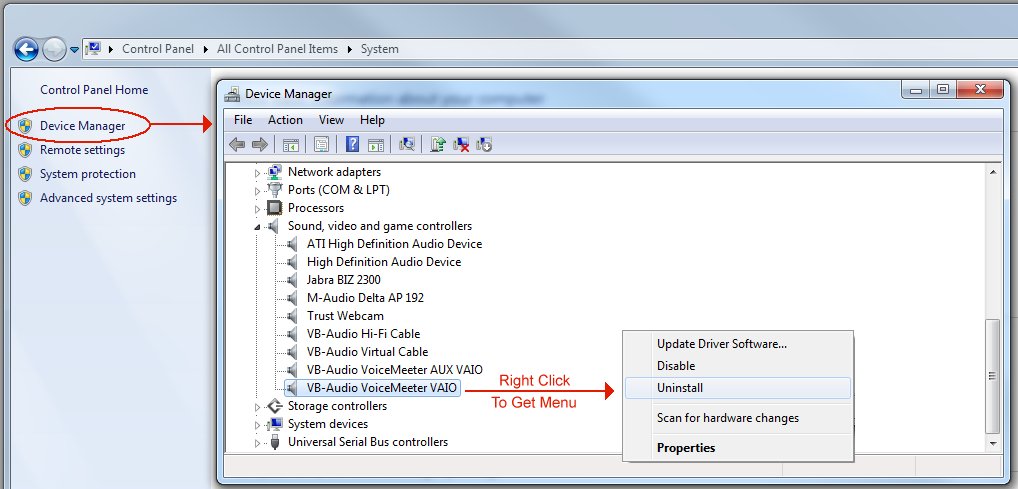Expand the Network adapters node

click(x=257, y=173)
